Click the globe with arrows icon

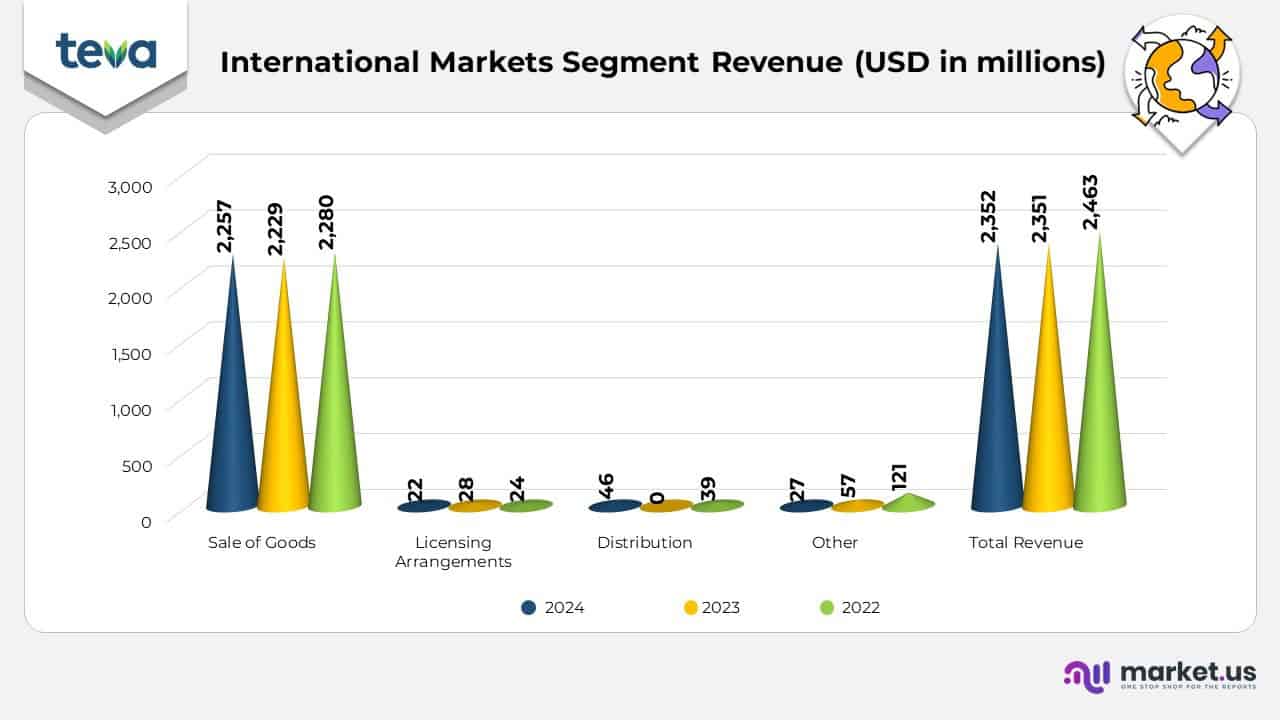pos(1182,80)
